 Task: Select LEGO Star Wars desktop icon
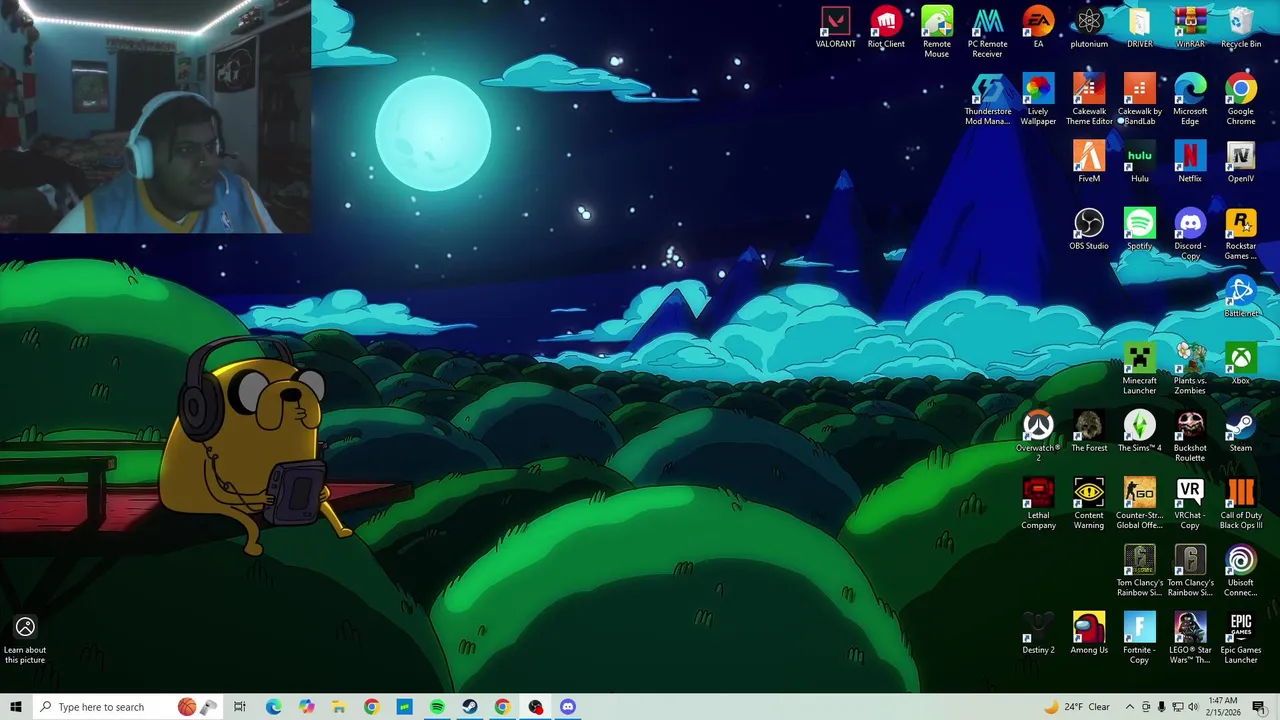coord(1190,639)
